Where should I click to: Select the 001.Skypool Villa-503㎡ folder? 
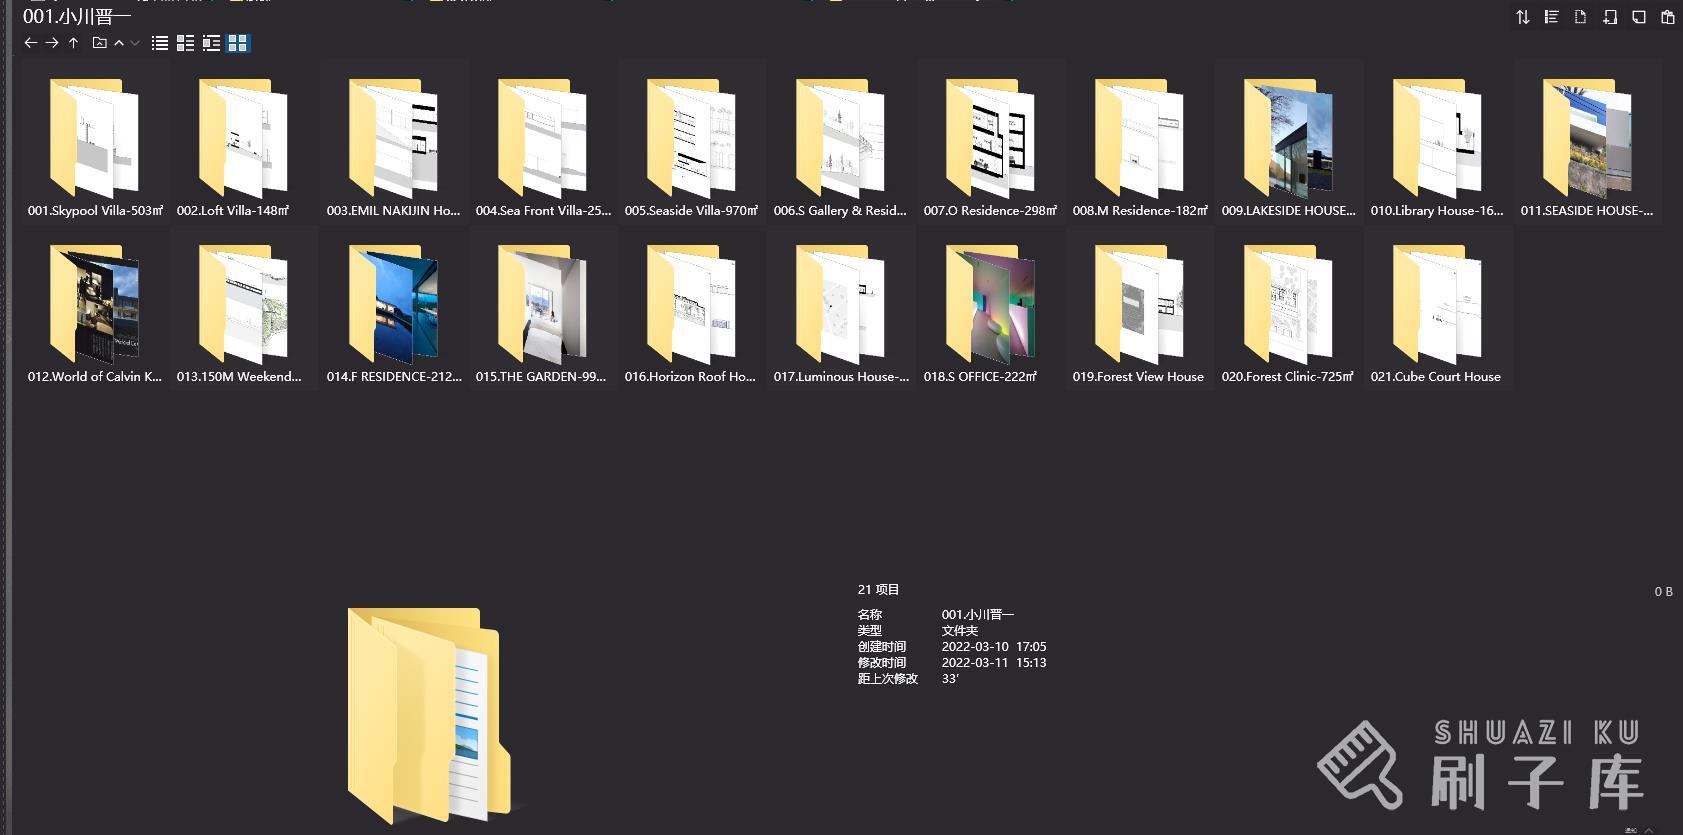95,140
